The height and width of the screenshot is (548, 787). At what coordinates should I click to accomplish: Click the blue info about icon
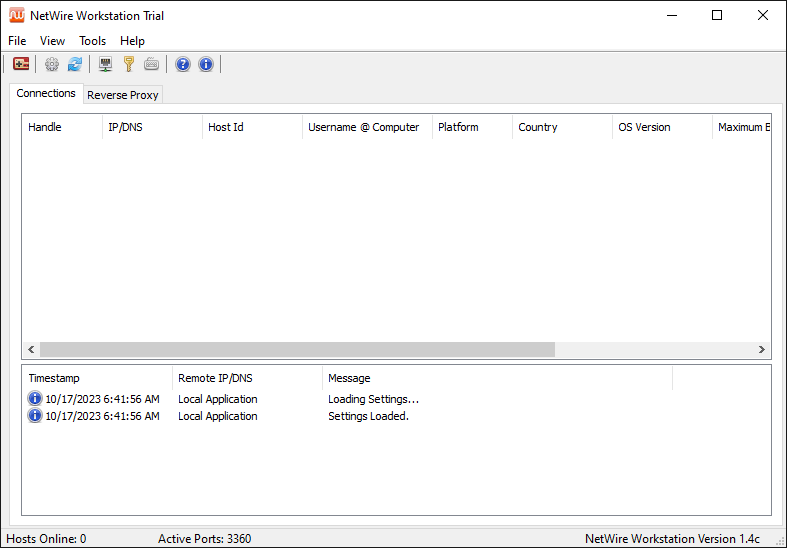206,64
